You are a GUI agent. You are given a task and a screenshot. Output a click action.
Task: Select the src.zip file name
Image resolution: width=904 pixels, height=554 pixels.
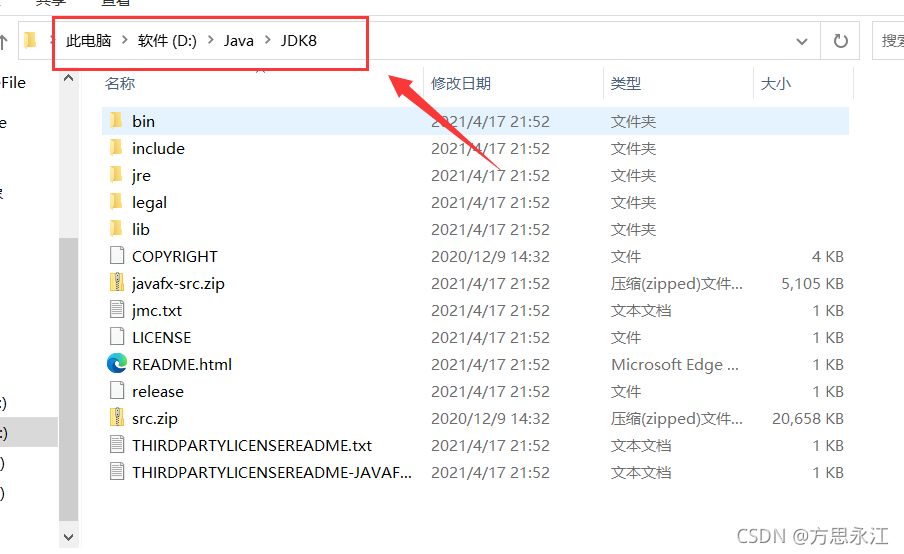tap(155, 418)
